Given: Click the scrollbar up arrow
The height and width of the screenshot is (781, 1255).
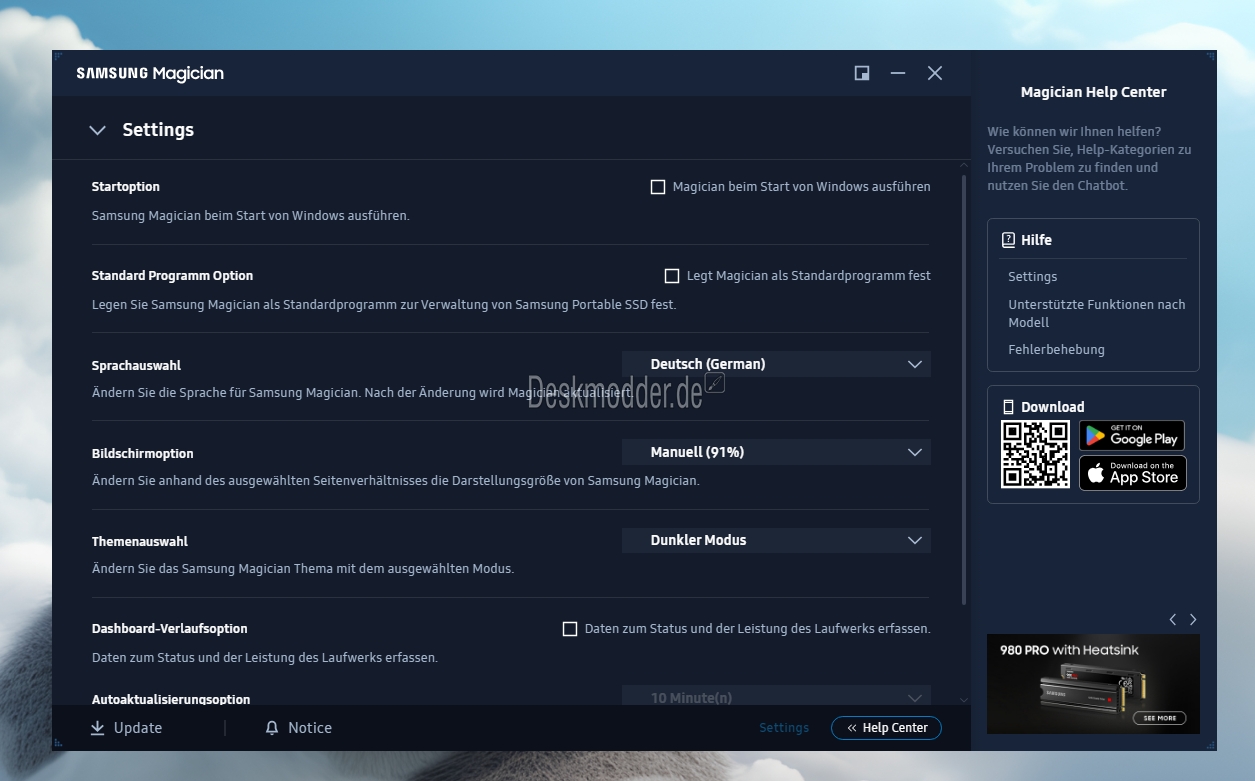Looking at the screenshot, I should click(x=964, y=166).
